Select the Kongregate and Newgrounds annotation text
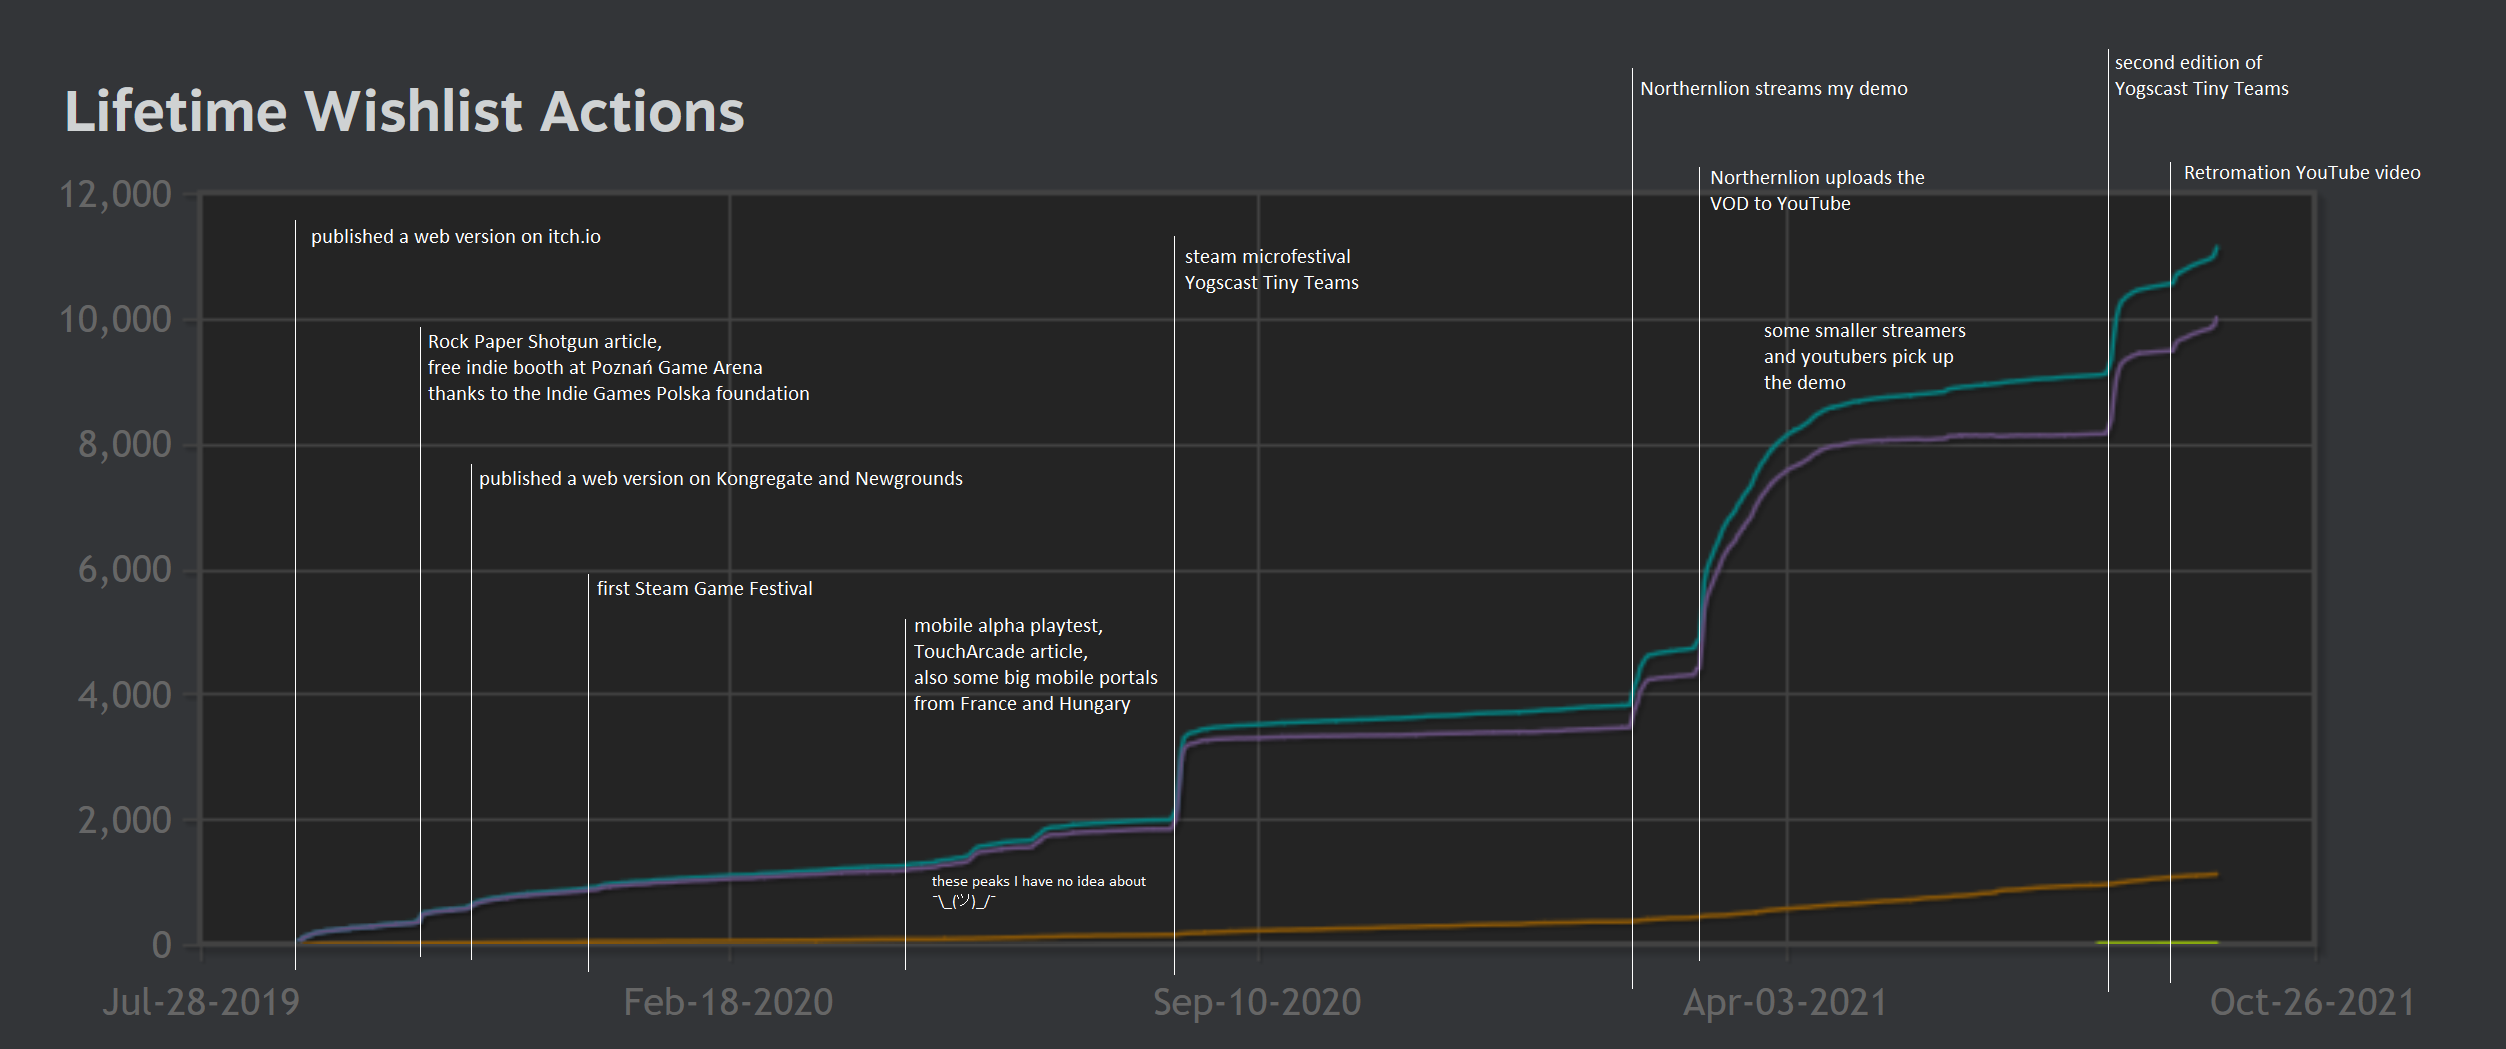Screen dimensions: 2506x1049 click(720, 479)
